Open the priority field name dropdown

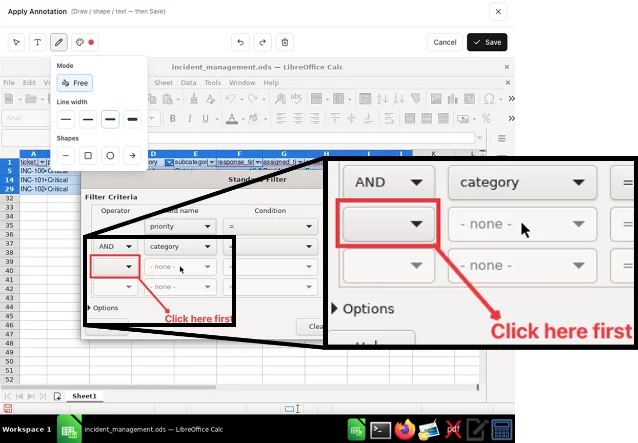[180, 226]
